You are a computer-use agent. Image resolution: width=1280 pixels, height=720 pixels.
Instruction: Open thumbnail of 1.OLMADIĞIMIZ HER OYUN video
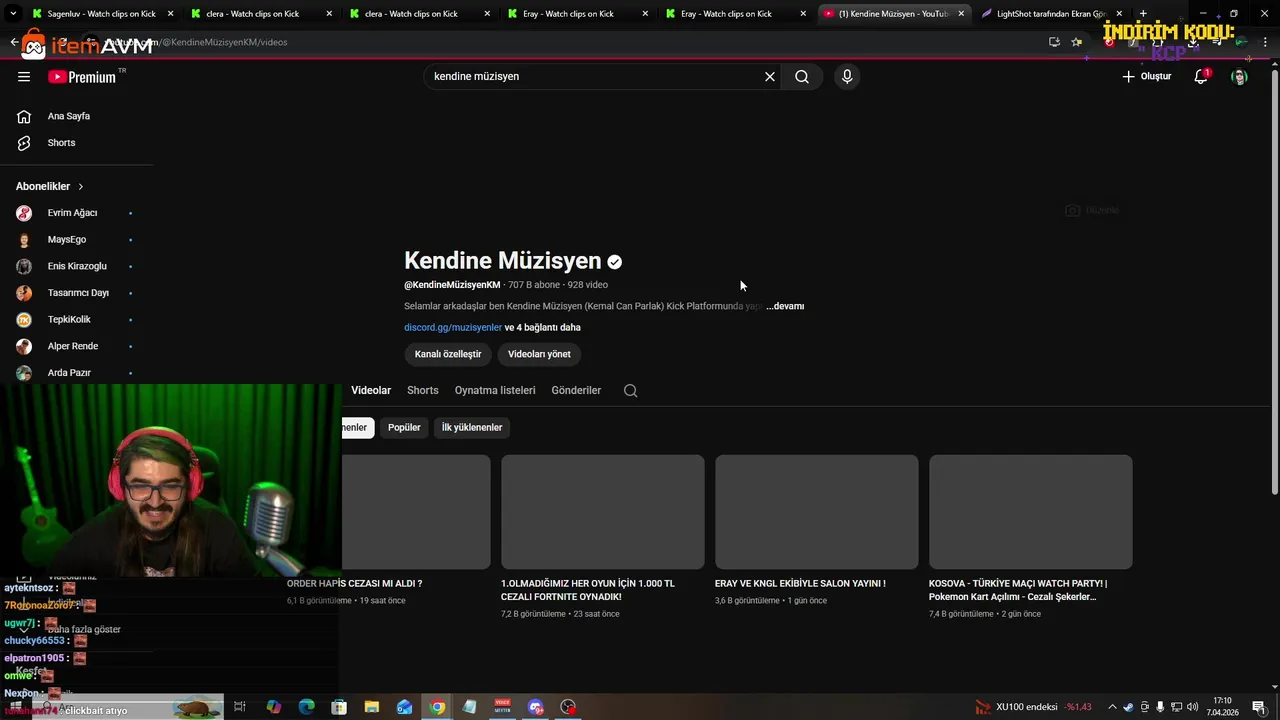click(603, 512)
